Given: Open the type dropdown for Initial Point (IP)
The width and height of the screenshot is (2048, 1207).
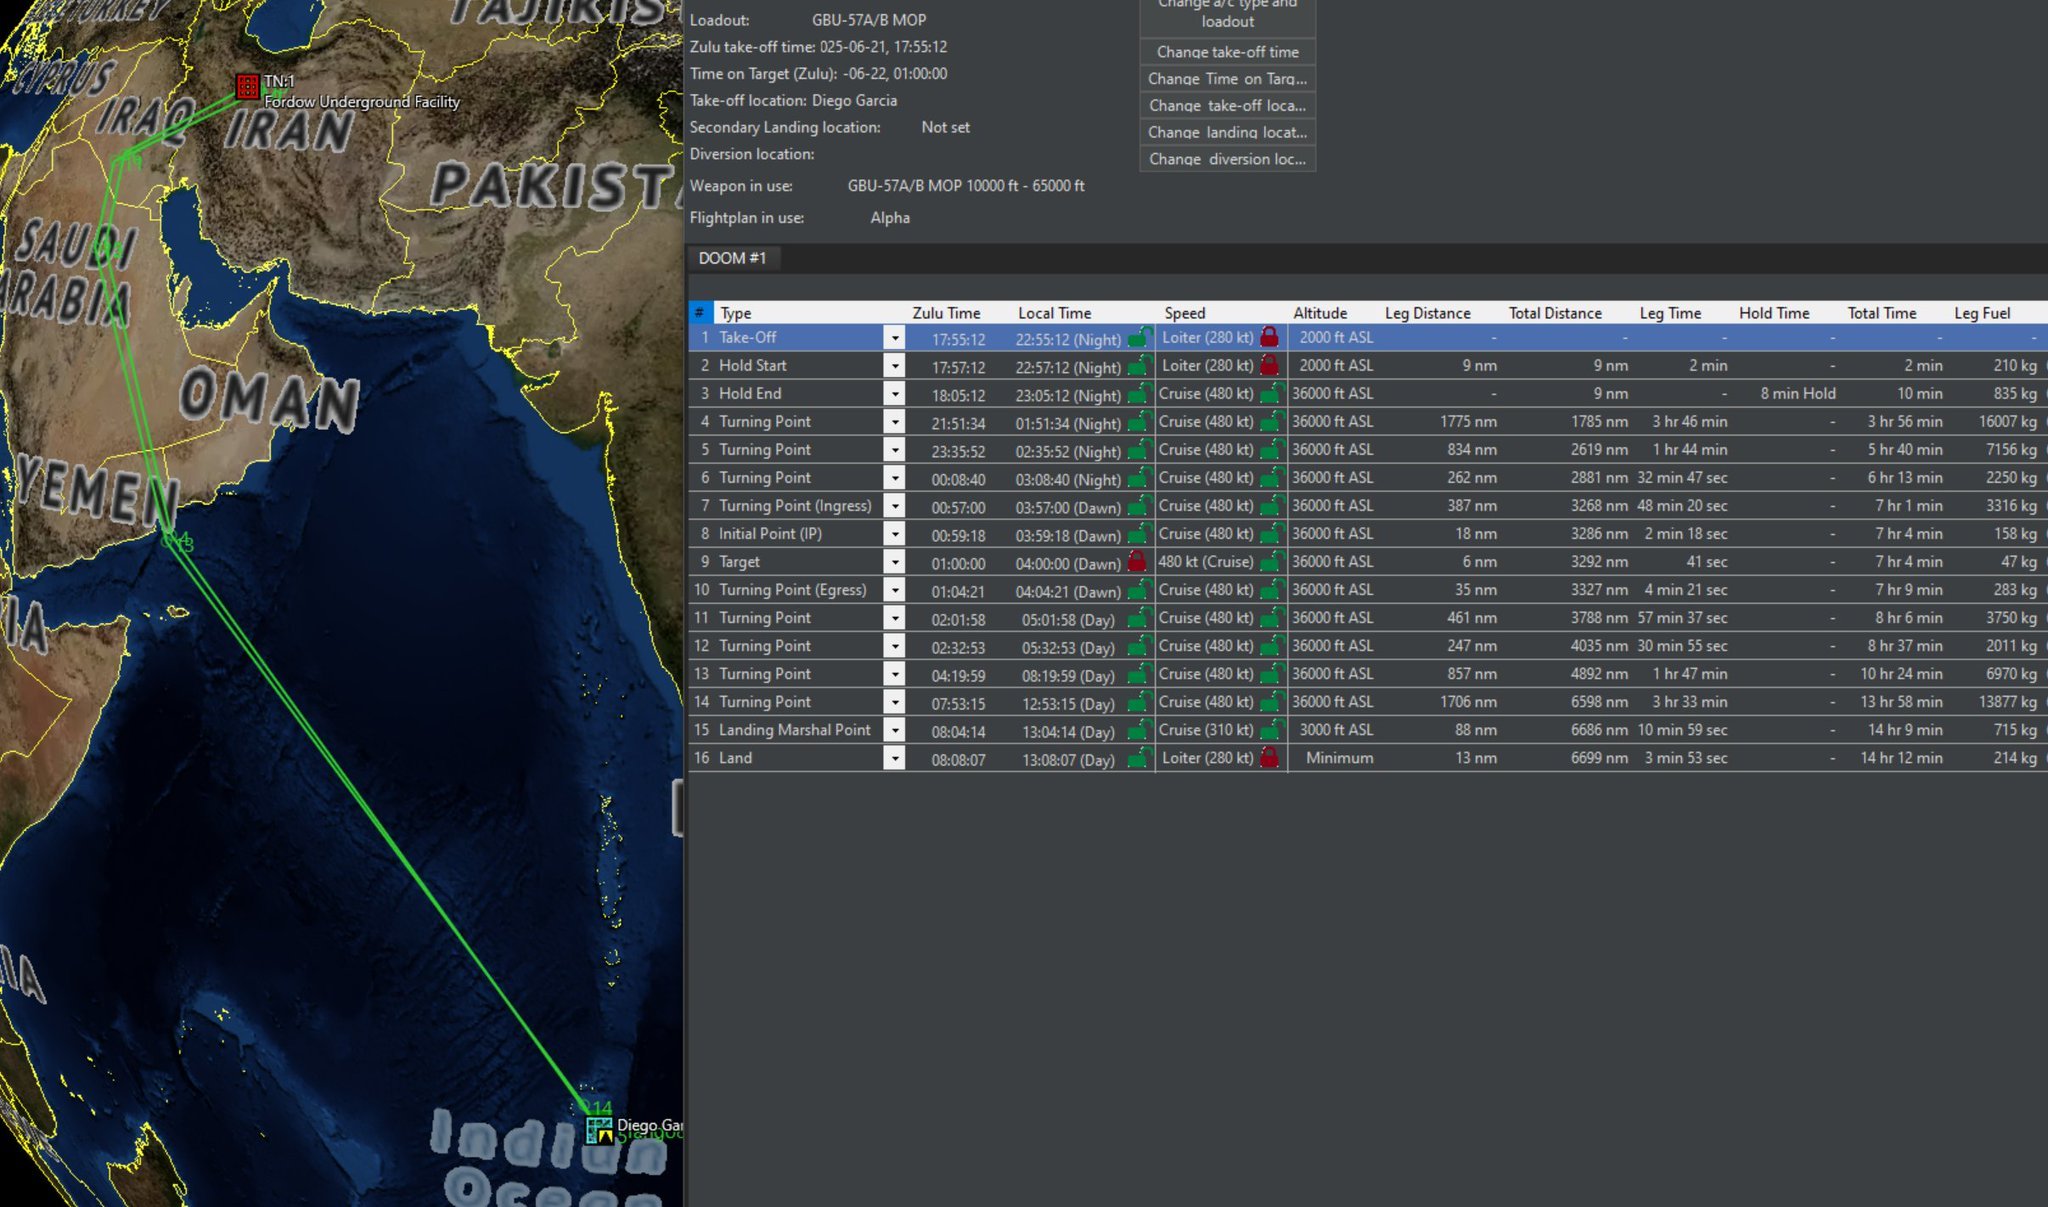Looking at the screenshot, I should coord(894,534).
